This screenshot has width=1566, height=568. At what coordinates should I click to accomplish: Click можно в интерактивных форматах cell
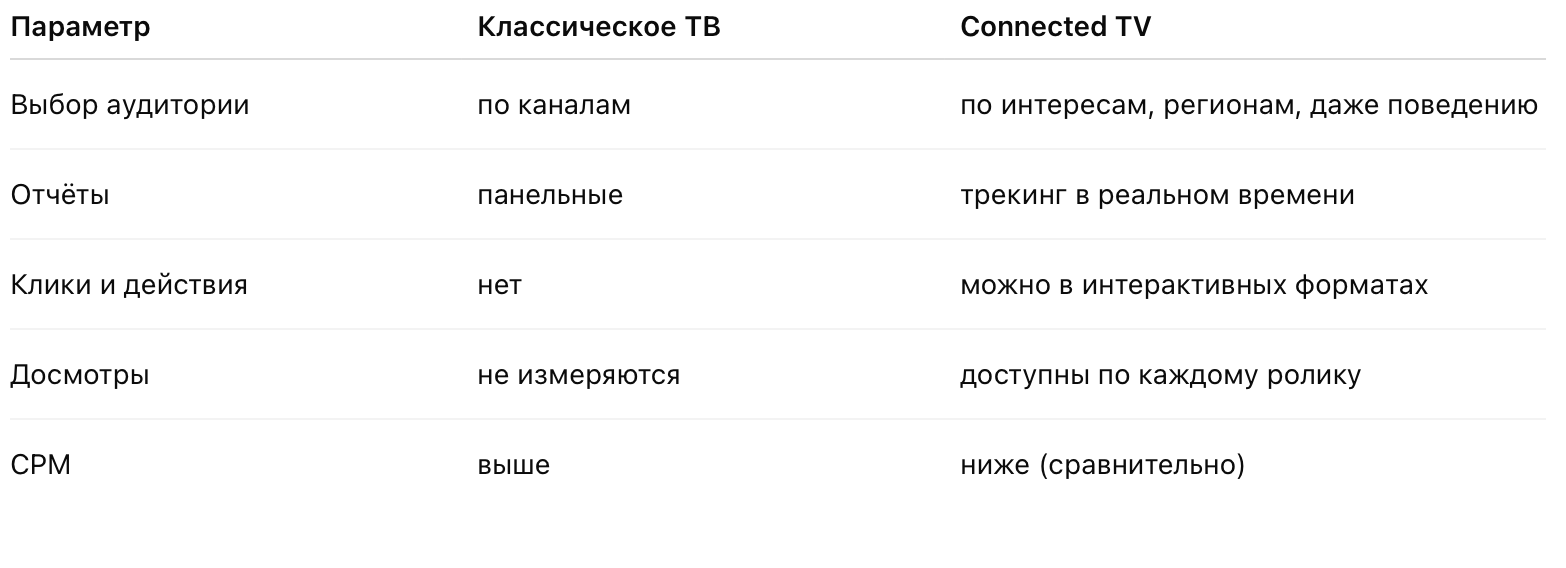tap(1193, 285)
